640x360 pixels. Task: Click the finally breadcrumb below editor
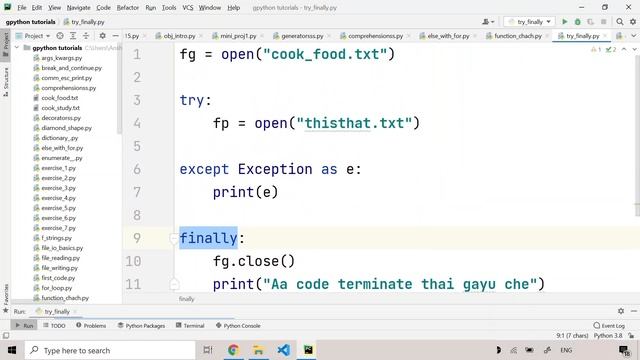[187, 299]
